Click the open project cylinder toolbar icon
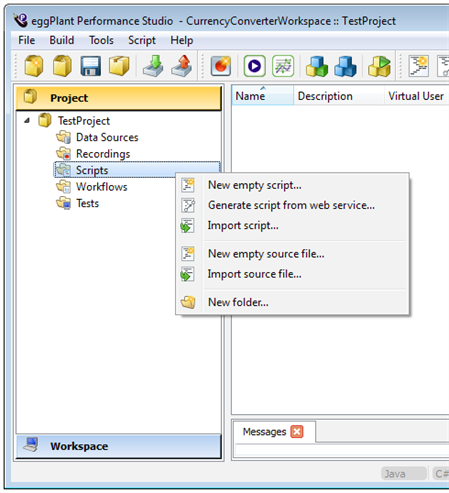Image resolution: width=449 pixels, height=493 pixels. point(62,66)
